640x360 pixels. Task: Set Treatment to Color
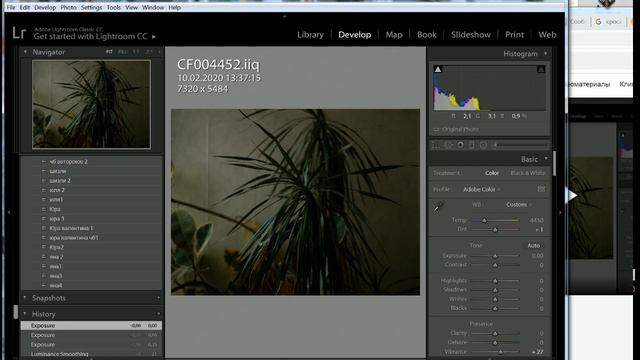492,173
